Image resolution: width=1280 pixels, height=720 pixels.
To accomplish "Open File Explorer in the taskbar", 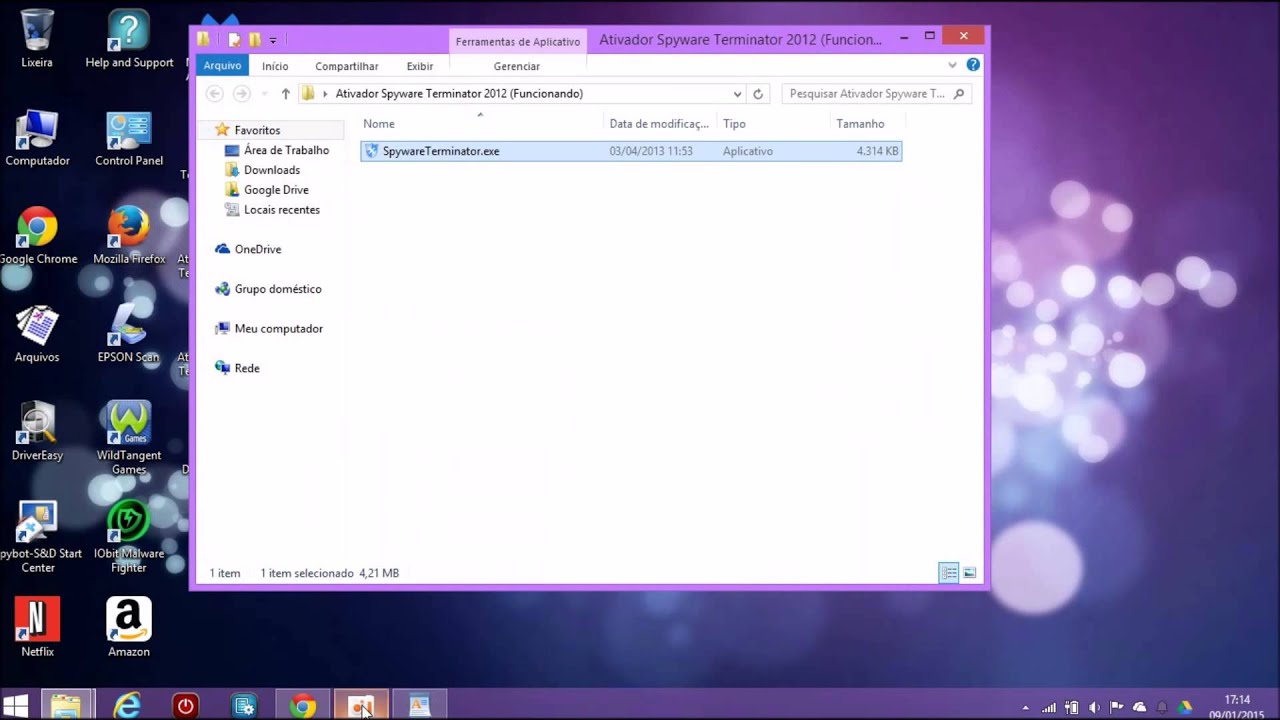I will (66, 706).
